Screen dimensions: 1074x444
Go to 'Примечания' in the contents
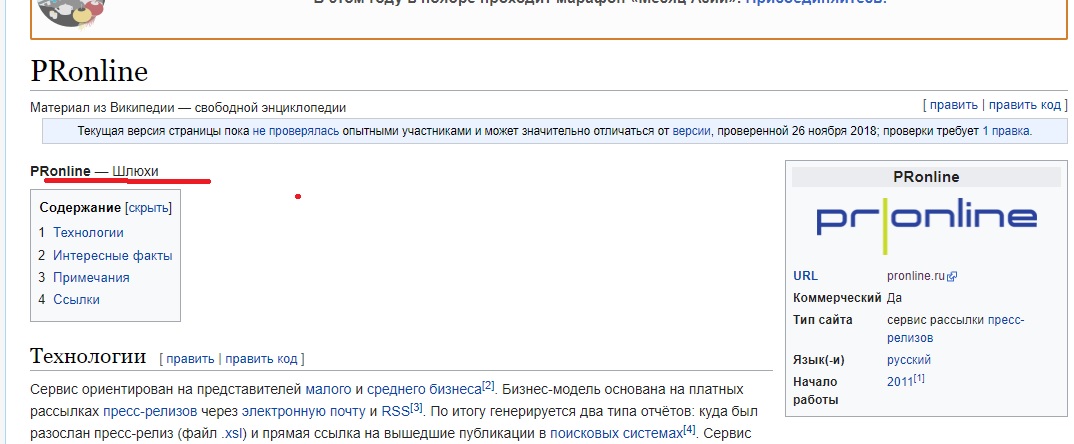(x=91, y=278)
